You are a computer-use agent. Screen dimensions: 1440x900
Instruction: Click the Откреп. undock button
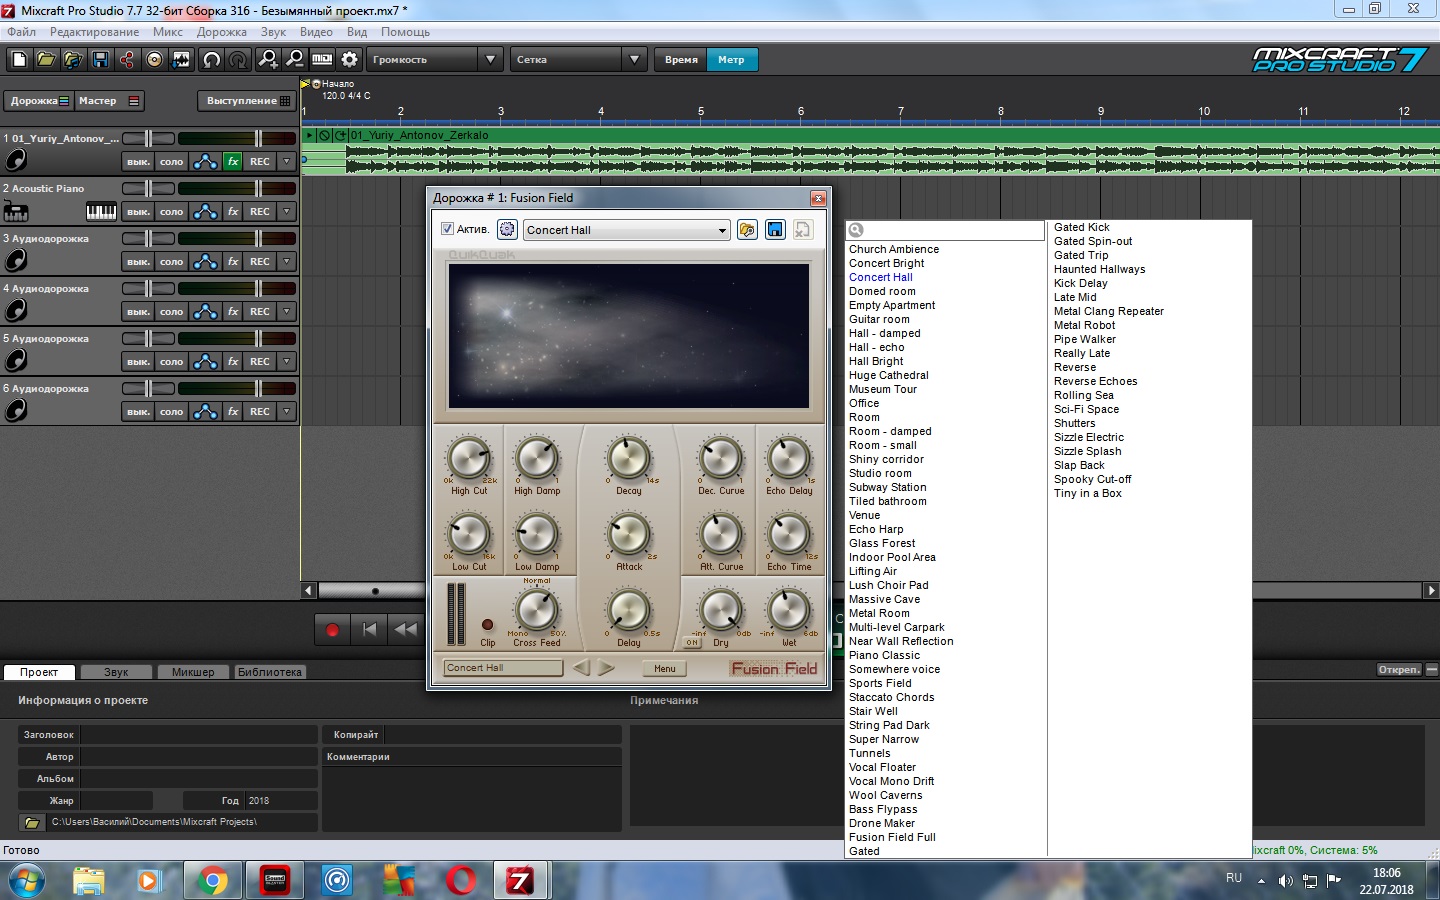tap(1399, 670)
